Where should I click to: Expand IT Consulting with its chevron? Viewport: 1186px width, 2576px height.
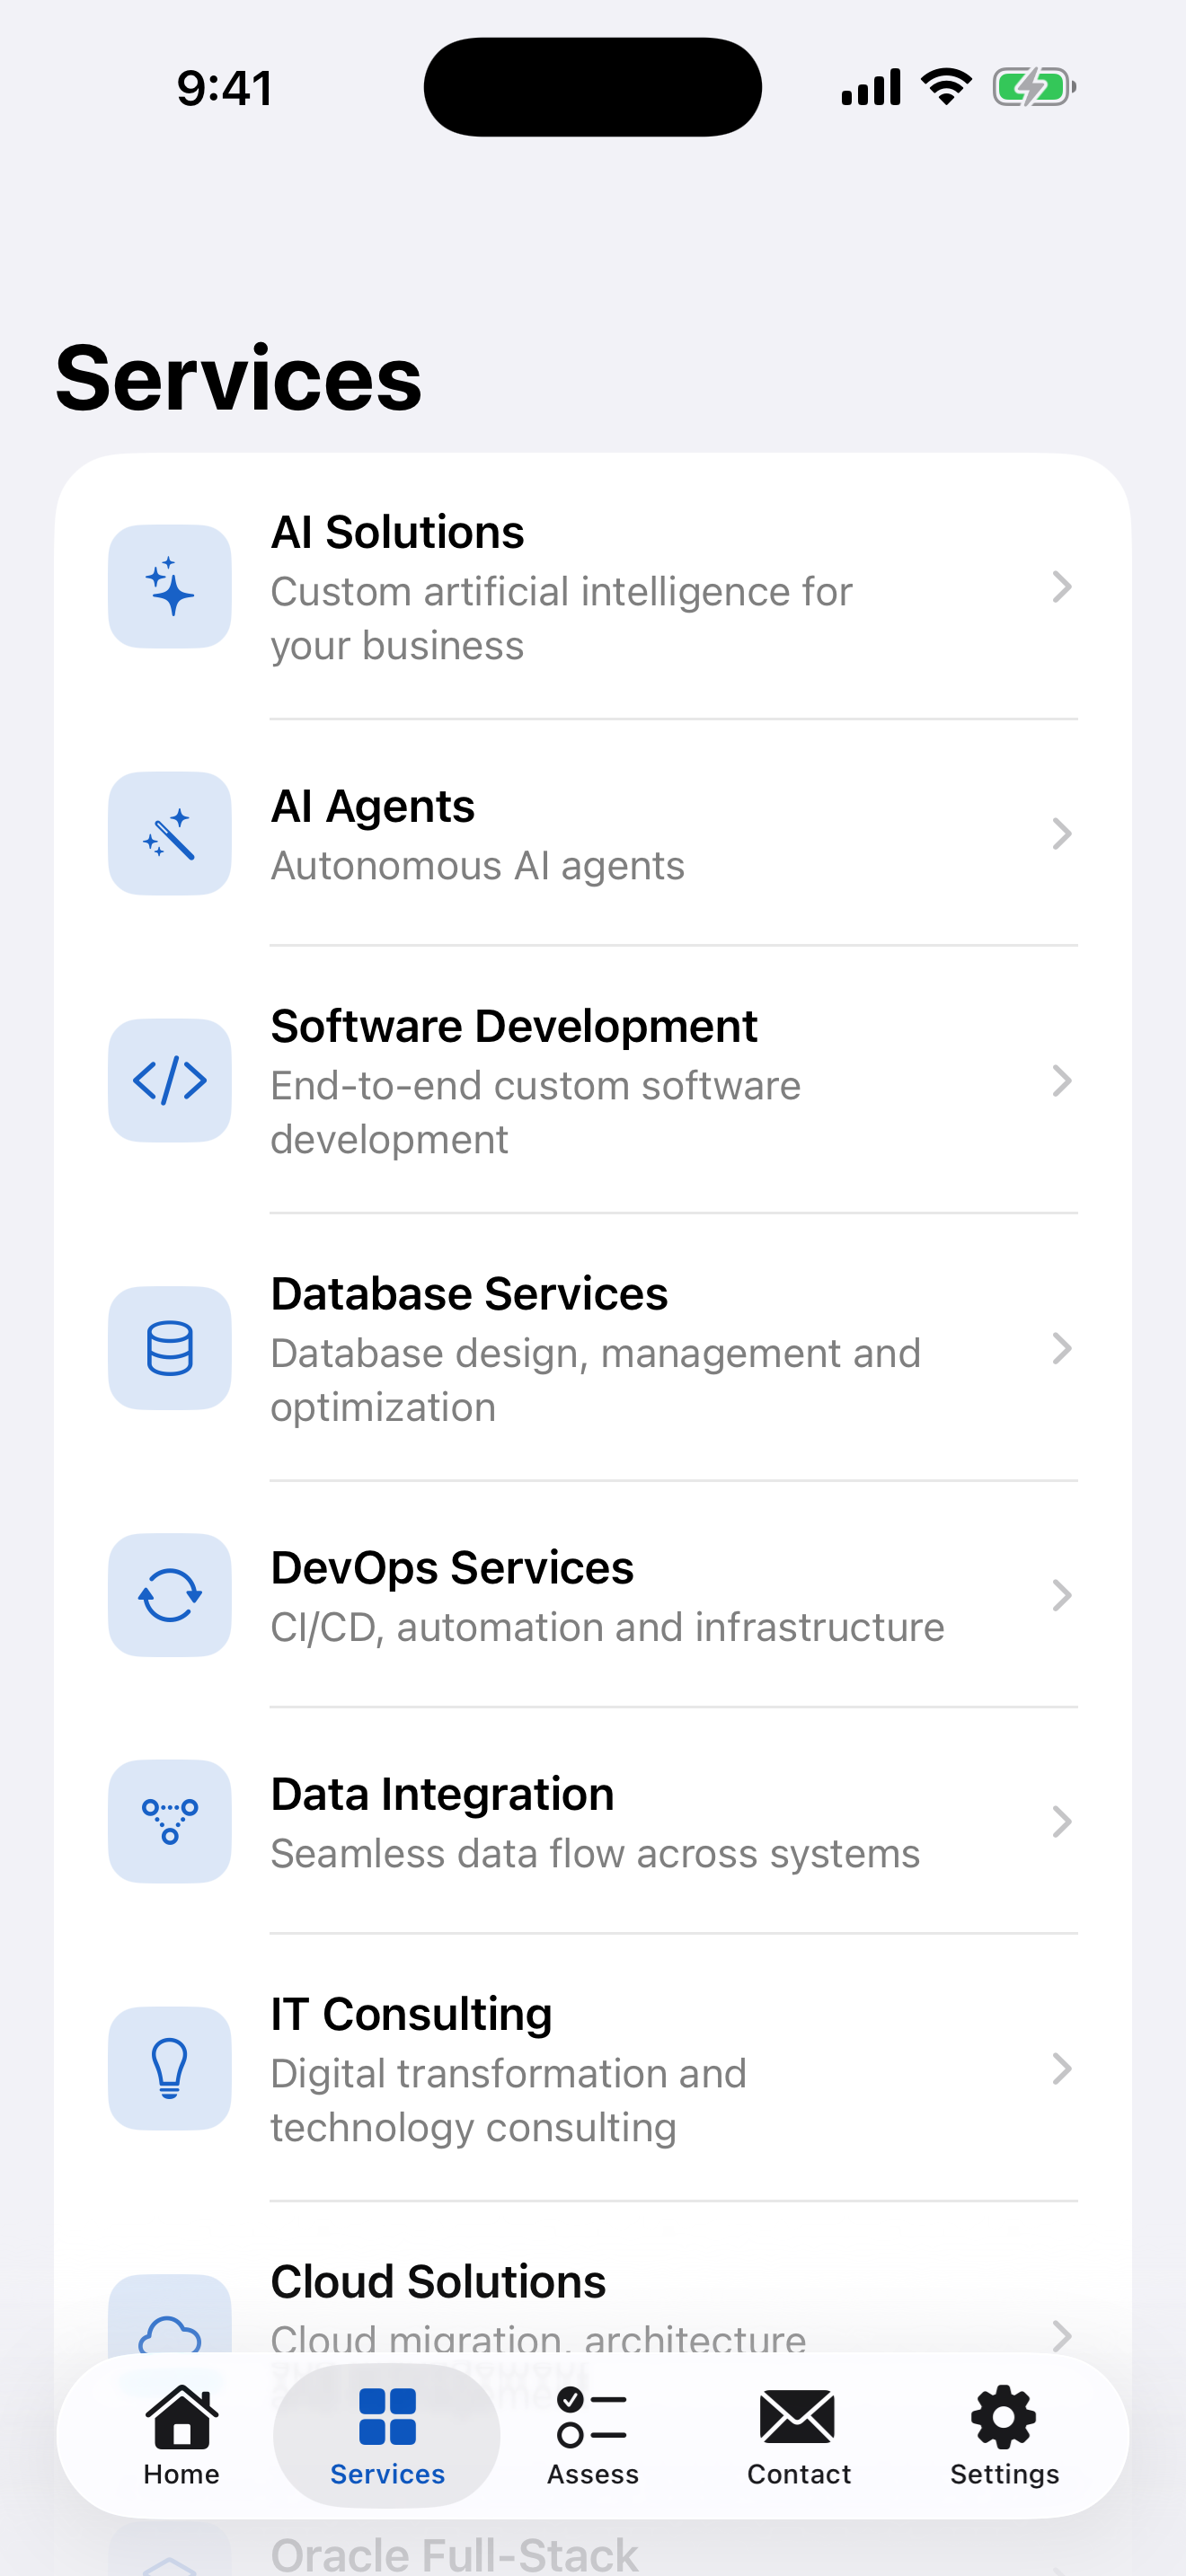pos(1062,2069)
